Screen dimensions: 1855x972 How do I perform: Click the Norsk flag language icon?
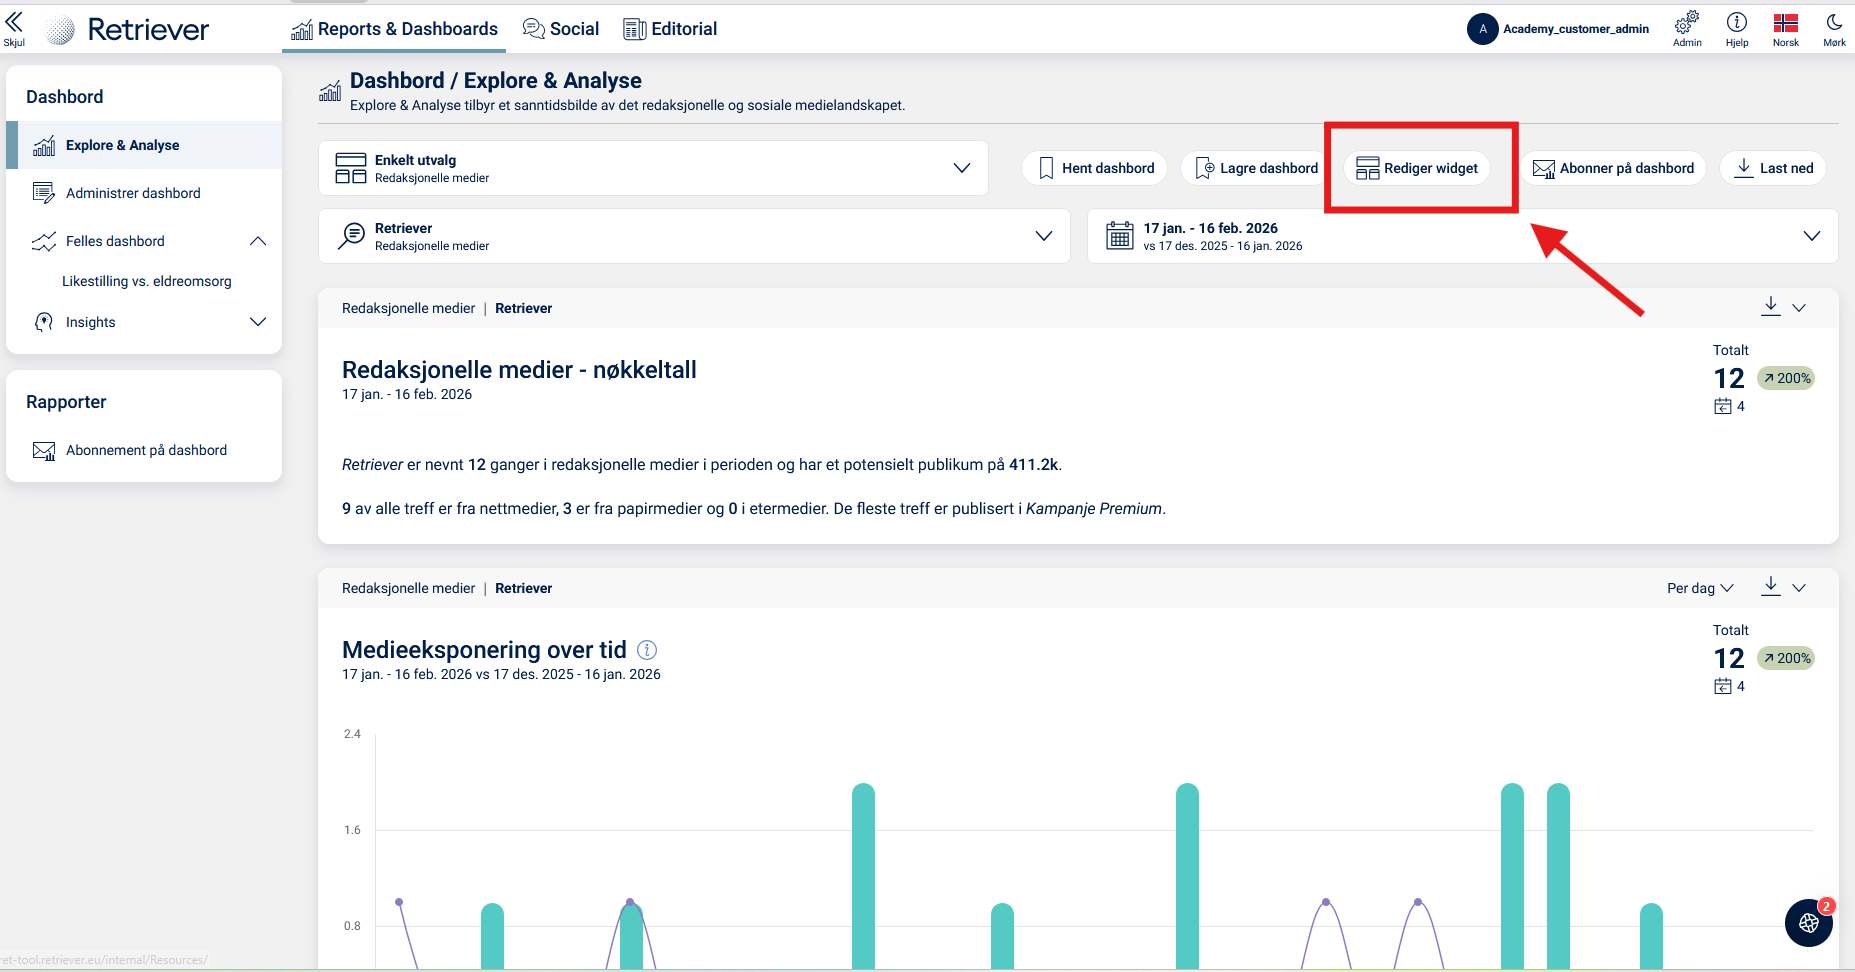(1786, 23)
